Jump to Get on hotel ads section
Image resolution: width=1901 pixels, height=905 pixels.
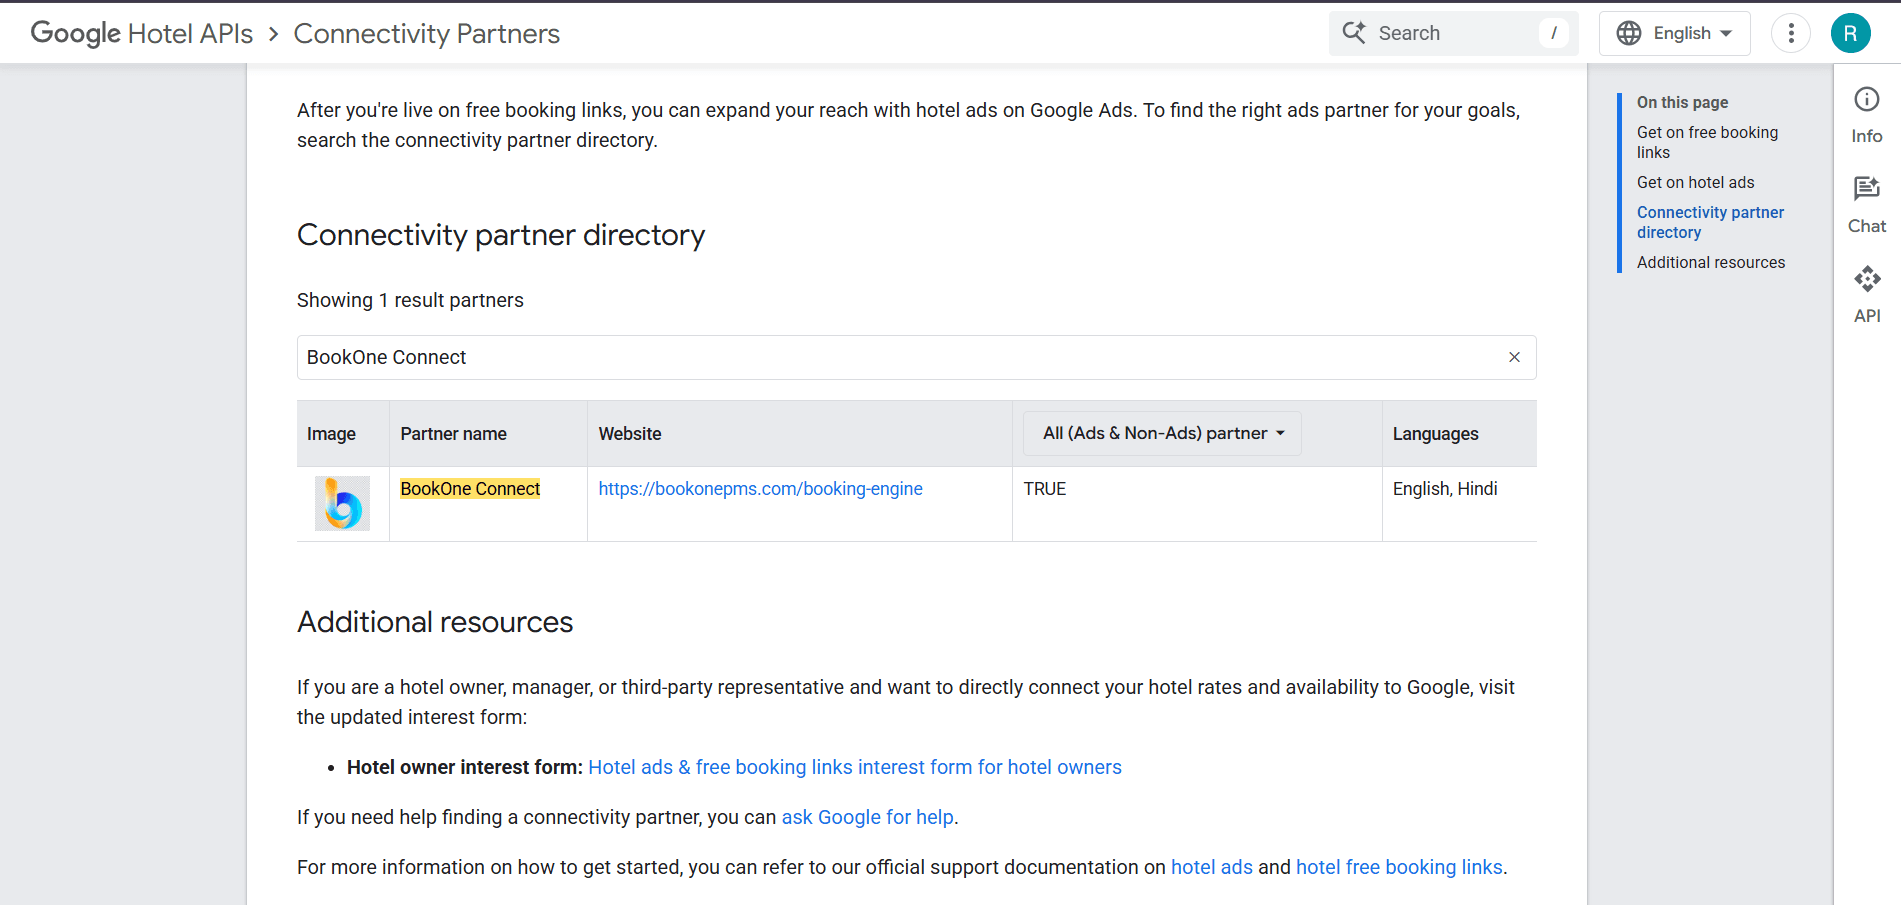(1695, 182)
